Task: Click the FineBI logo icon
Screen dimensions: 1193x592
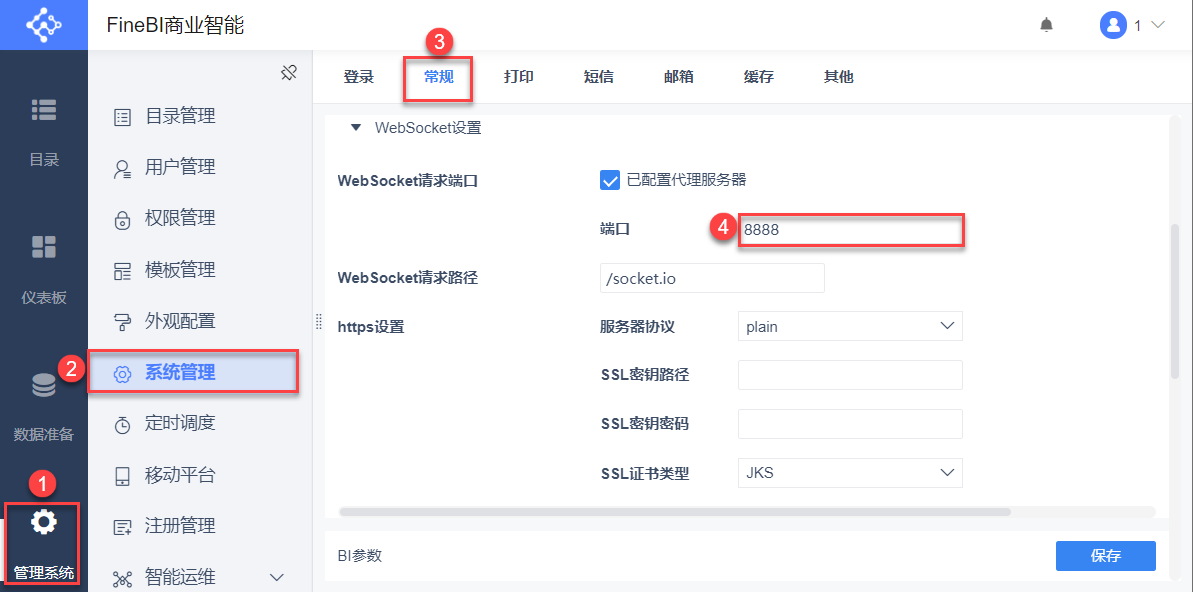Action: click(43, 24)
